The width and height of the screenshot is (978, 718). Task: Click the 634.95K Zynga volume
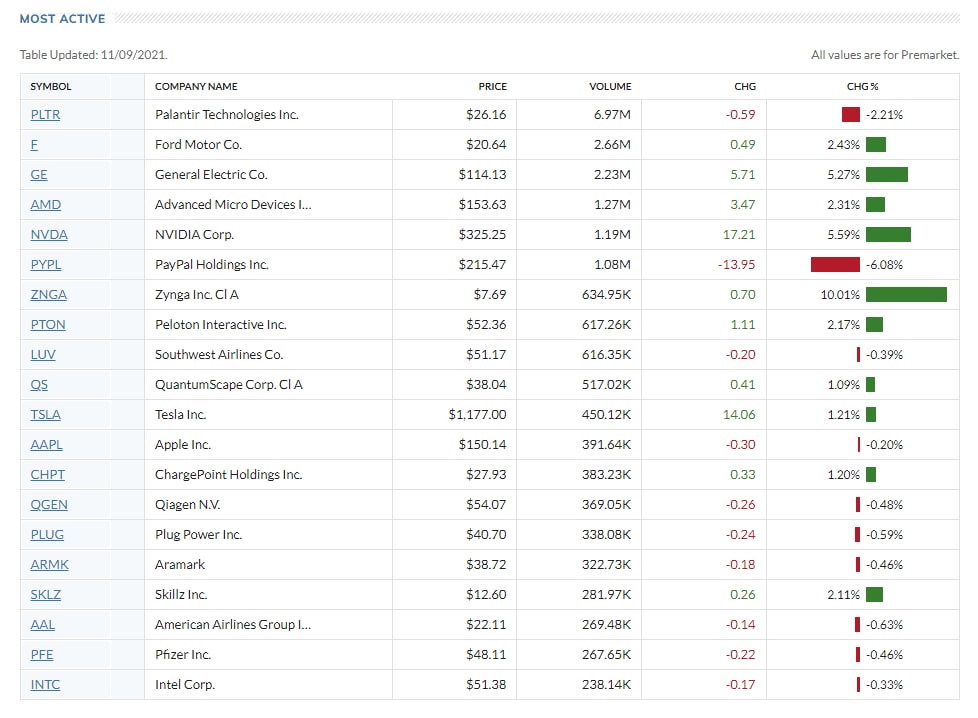[606, 294]
